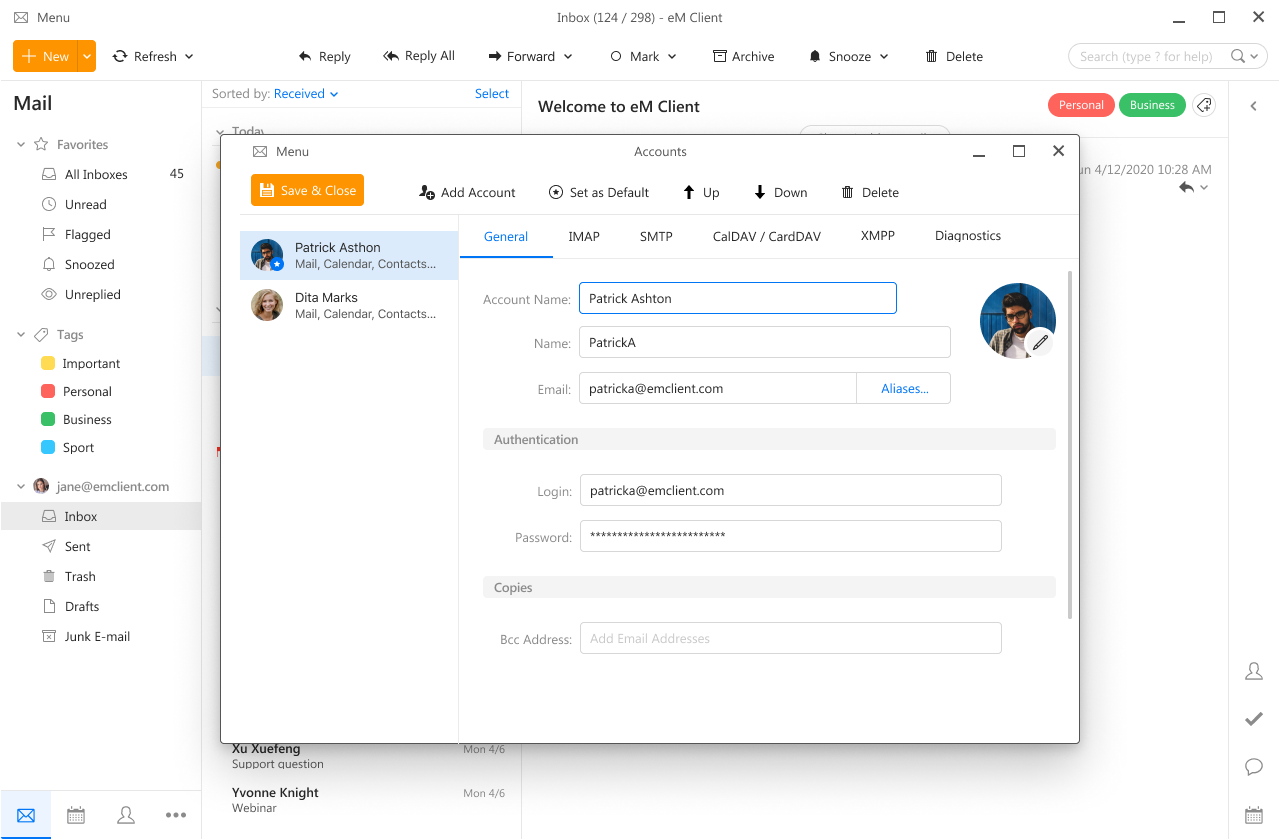Move account Down in list
This screenshot has height=840, width=1280.
pyautogui.click(x=780, y=192)
